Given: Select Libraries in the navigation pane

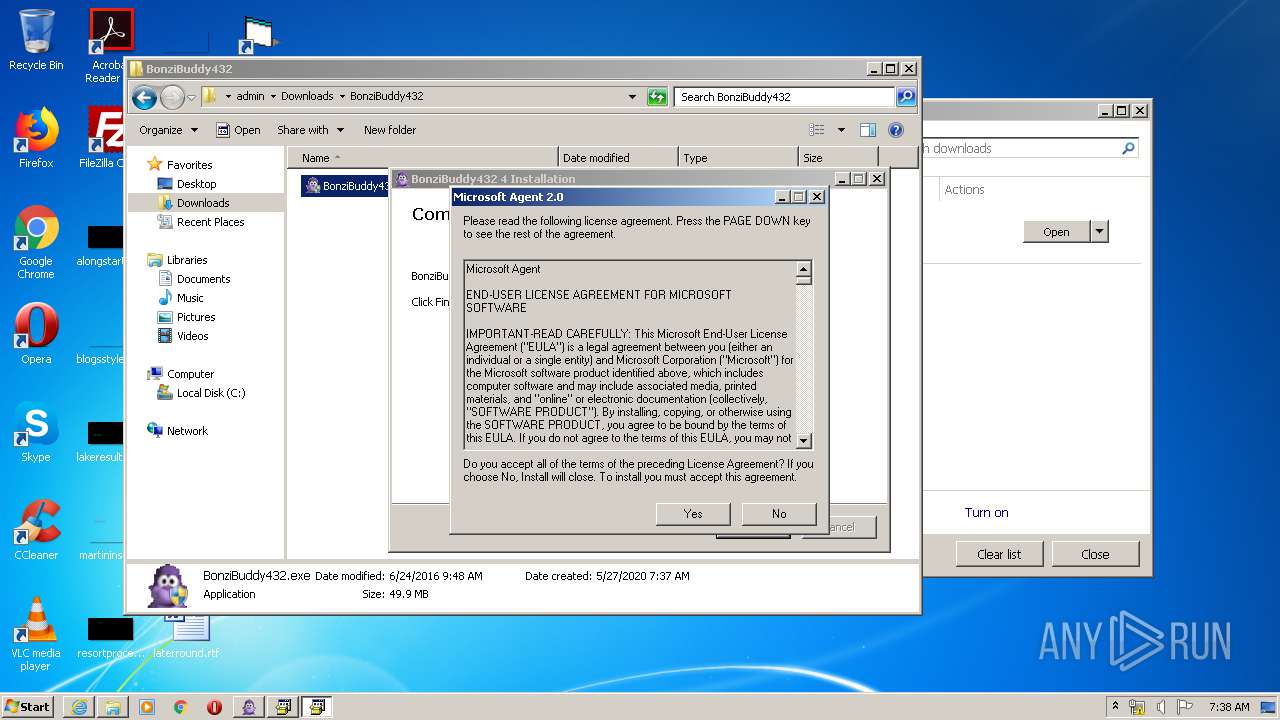Looking at the screenshot, I should (x=178, y=260).
